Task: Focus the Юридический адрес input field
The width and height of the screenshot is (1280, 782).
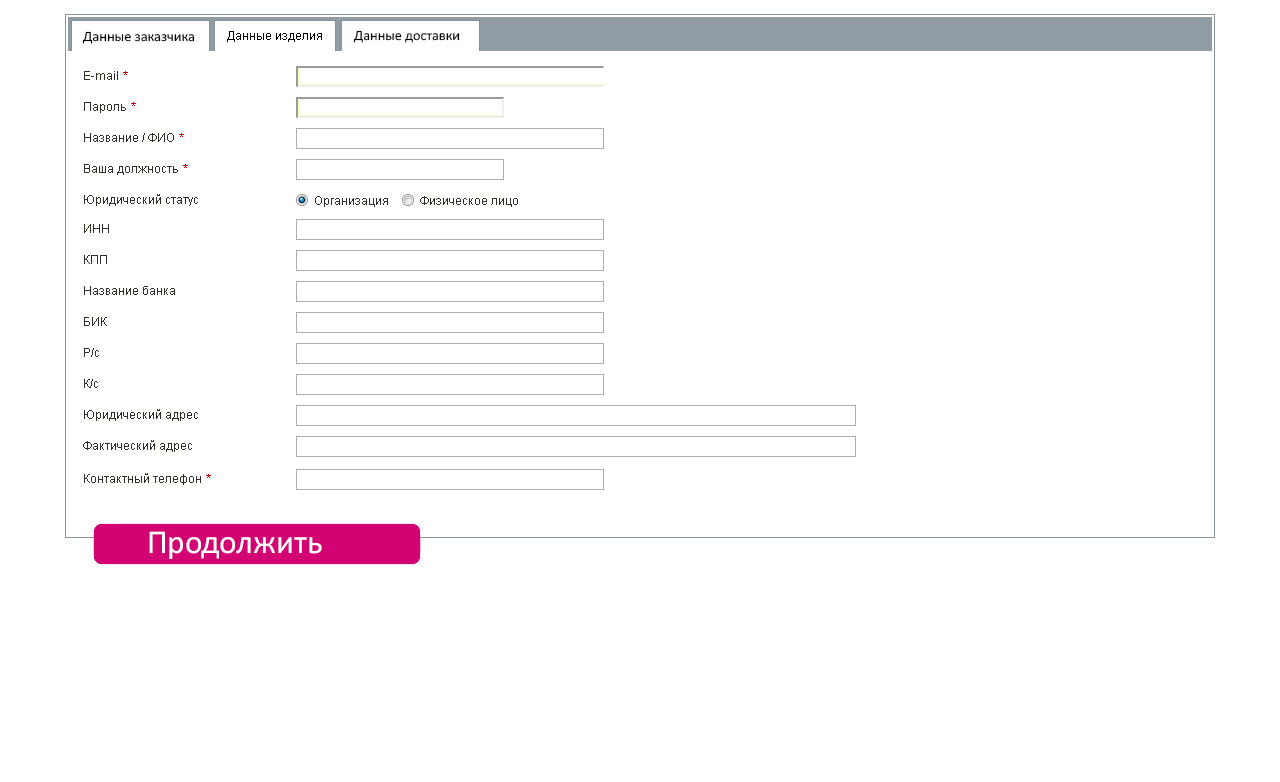Action: pos(576,416)
